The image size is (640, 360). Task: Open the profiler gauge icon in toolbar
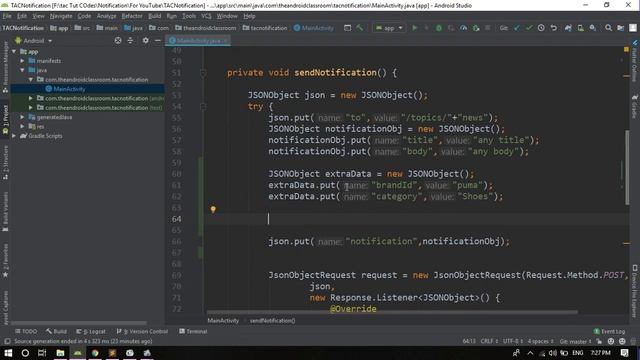pos(463,28)
